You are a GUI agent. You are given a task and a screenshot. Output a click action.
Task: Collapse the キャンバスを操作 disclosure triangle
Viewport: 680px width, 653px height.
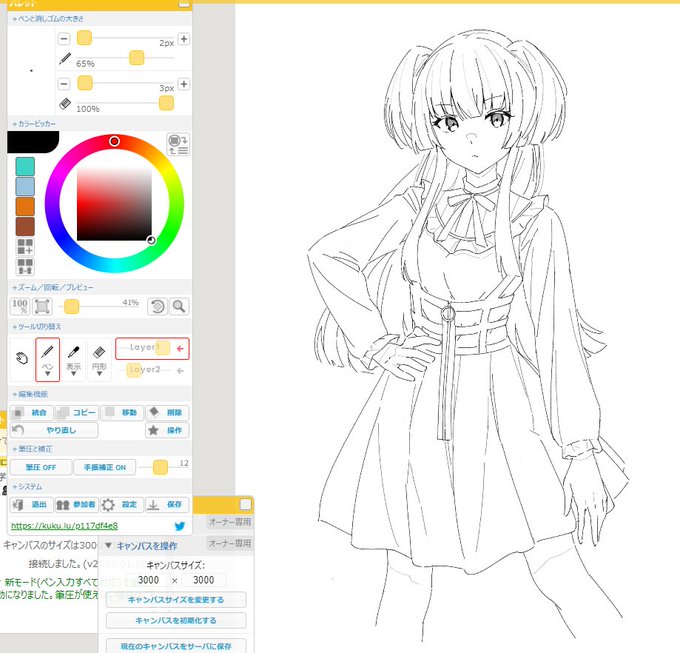tap(108, 545)
